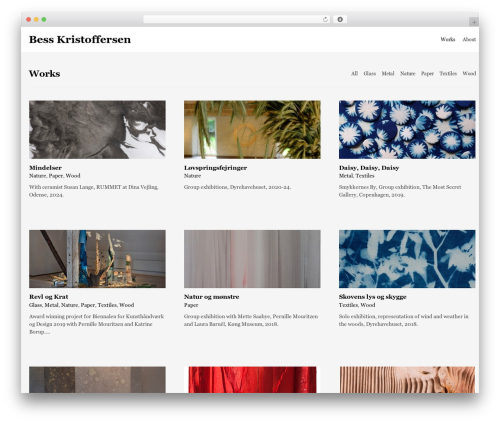500x423 pixels.
Task: Click the browser reload icon
Action: 325,20
